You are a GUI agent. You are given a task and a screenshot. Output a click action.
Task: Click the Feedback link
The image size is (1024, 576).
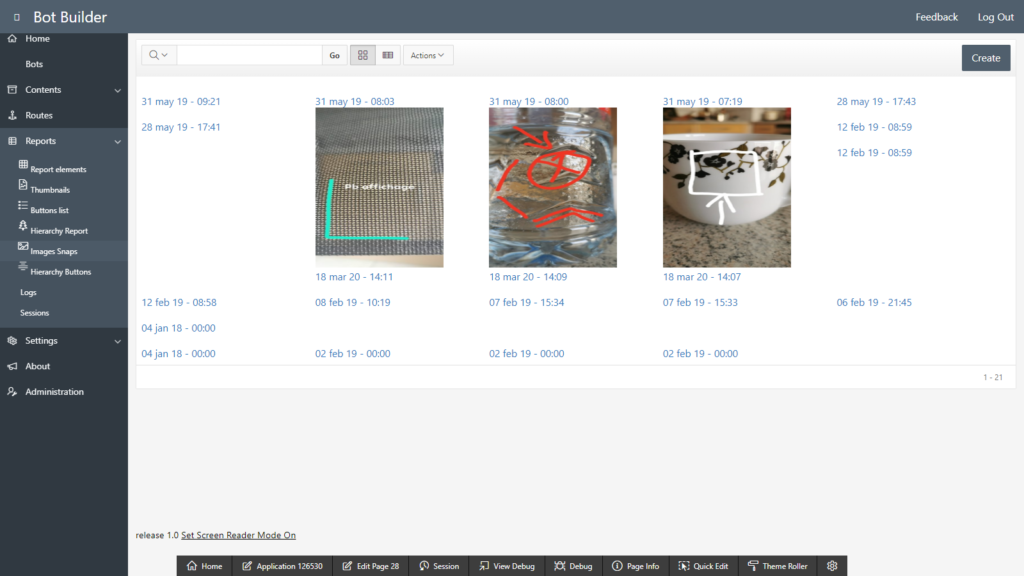pyautogui.click(x=936, y=17)
